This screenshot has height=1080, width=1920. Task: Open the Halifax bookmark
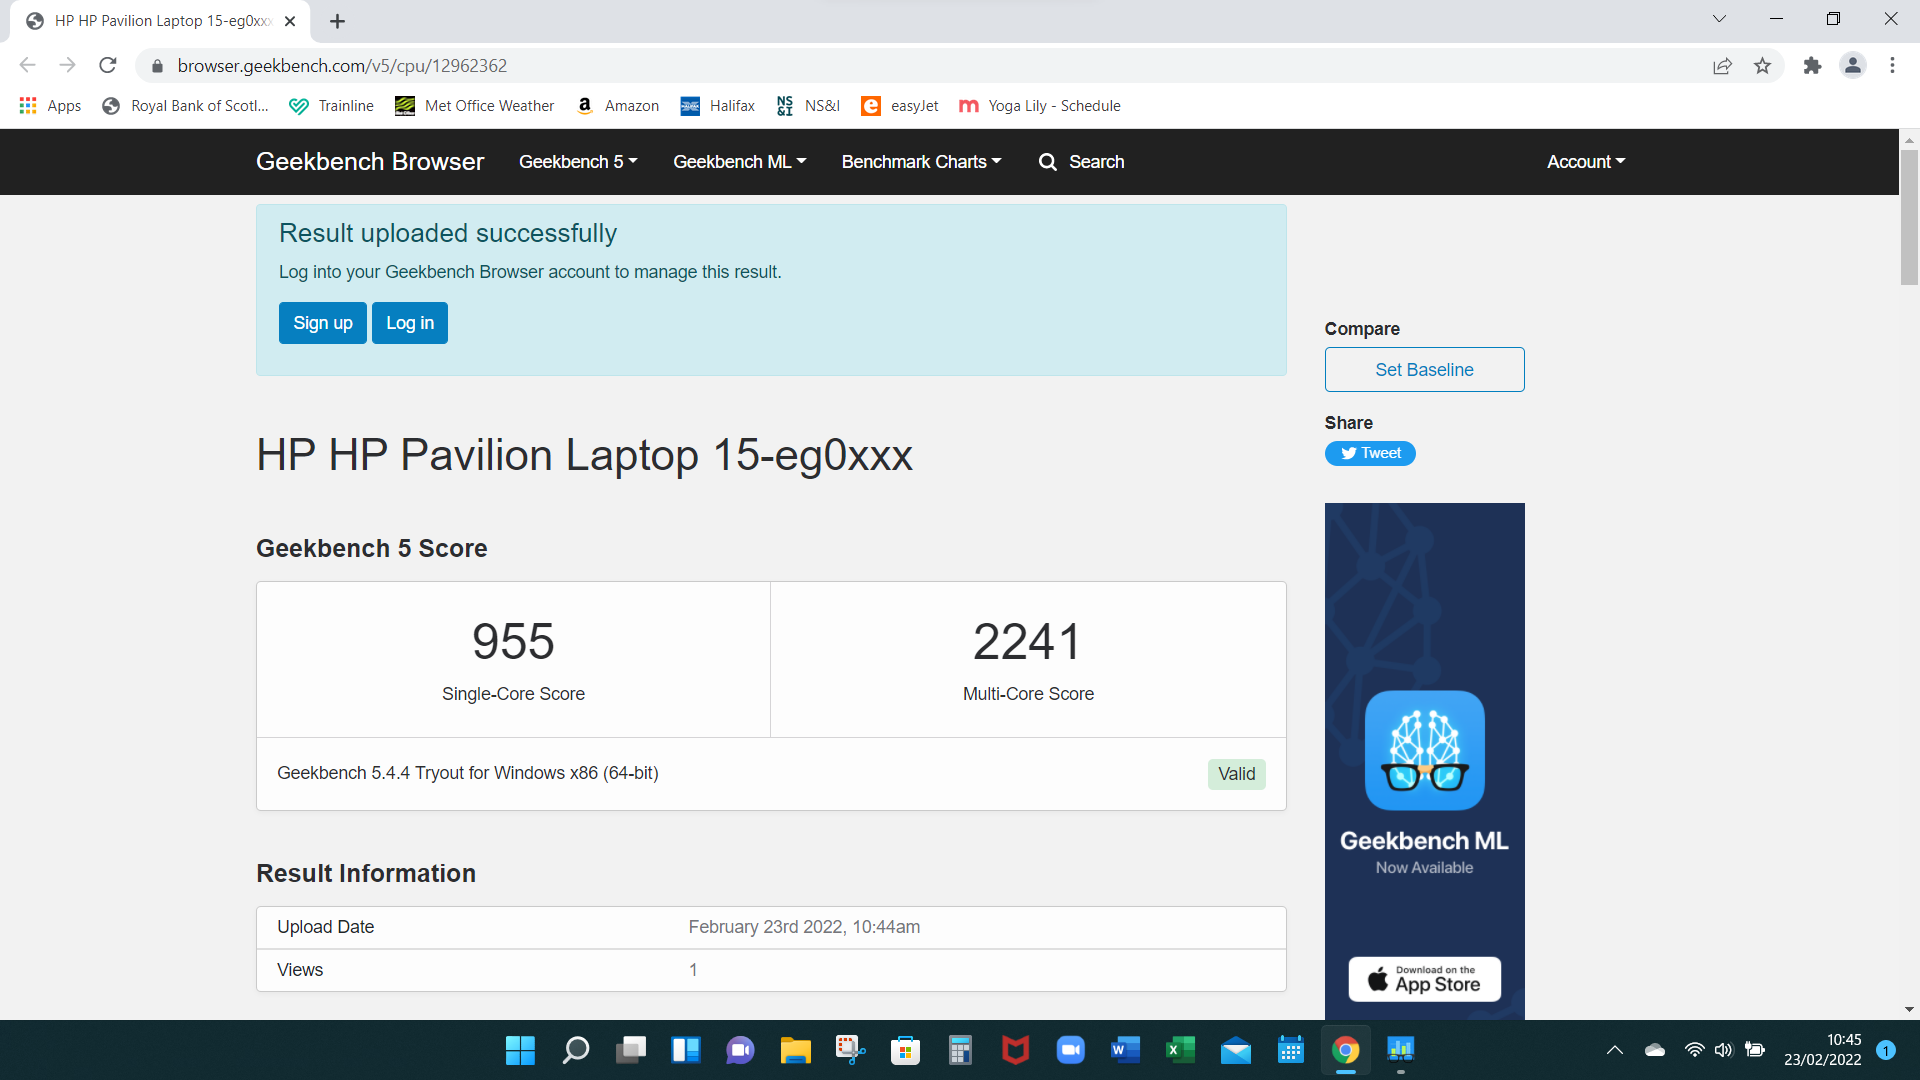717,106
